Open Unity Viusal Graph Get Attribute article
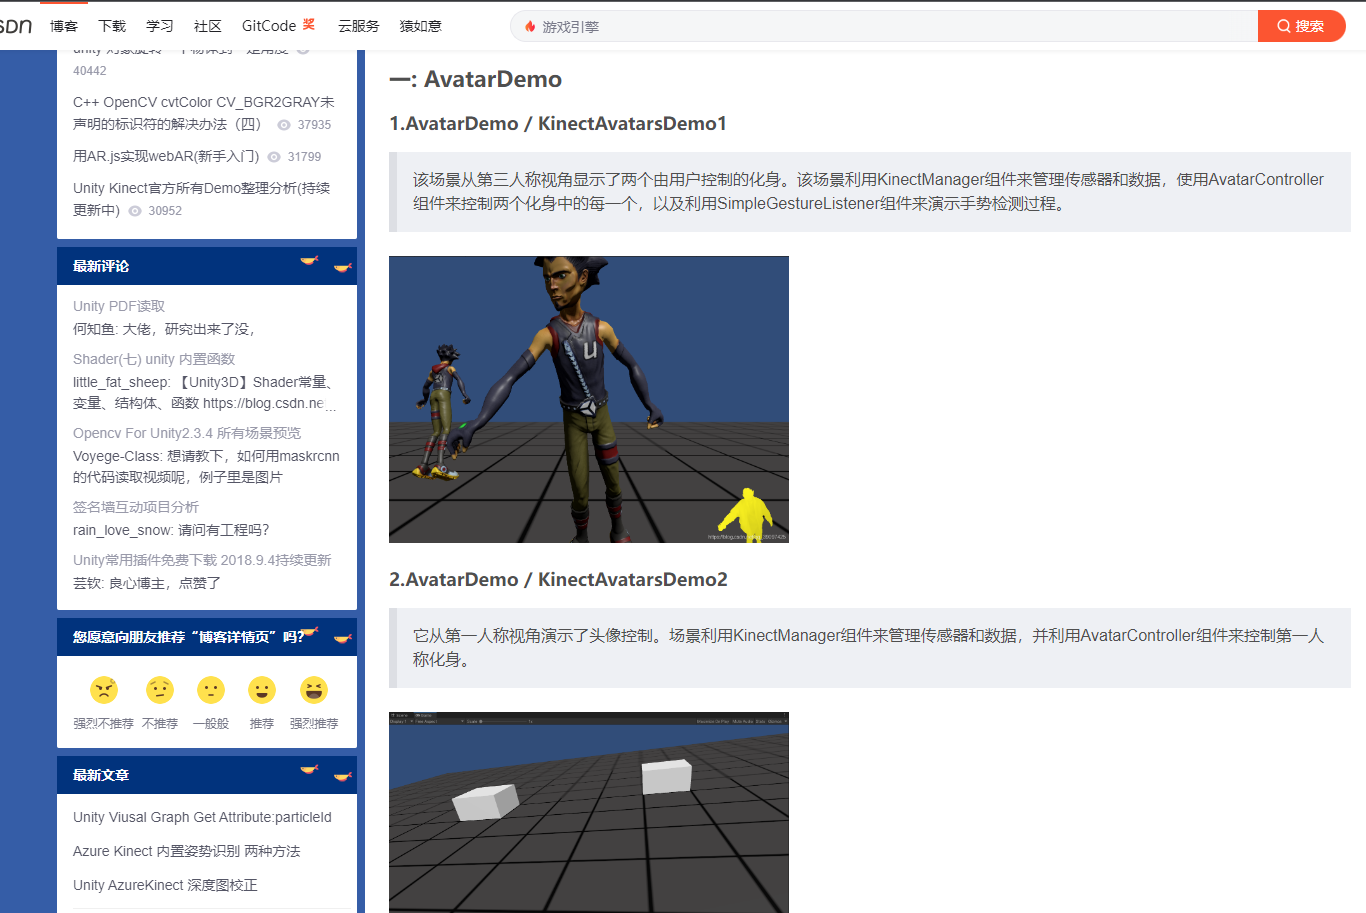The image size is (1366, 913). (x=202, y=817)
